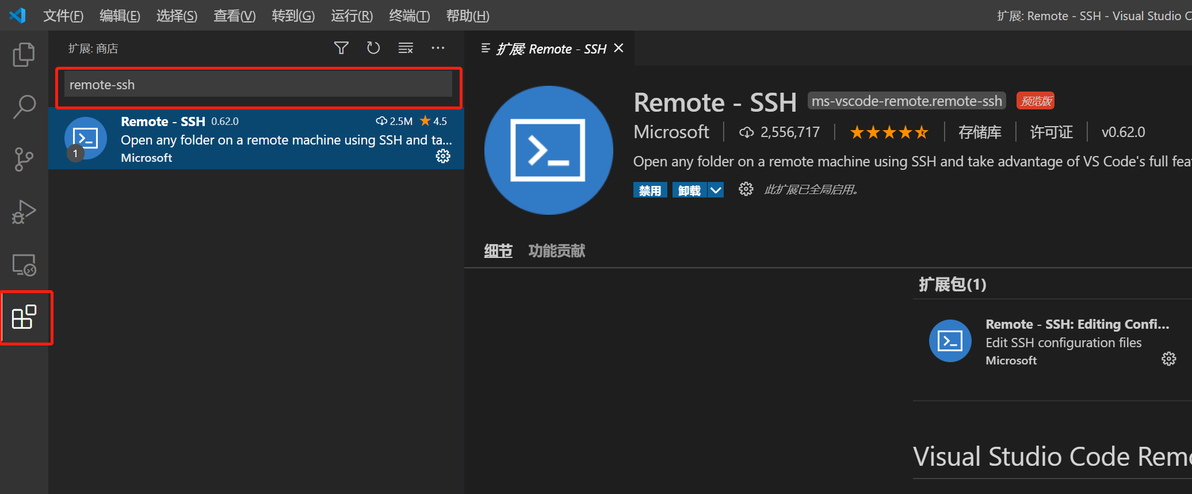Click the Remote - SSH list item icon
The width and height of the screenshot is (1192, 494).
pyautogui.click(x=85, y=138)
